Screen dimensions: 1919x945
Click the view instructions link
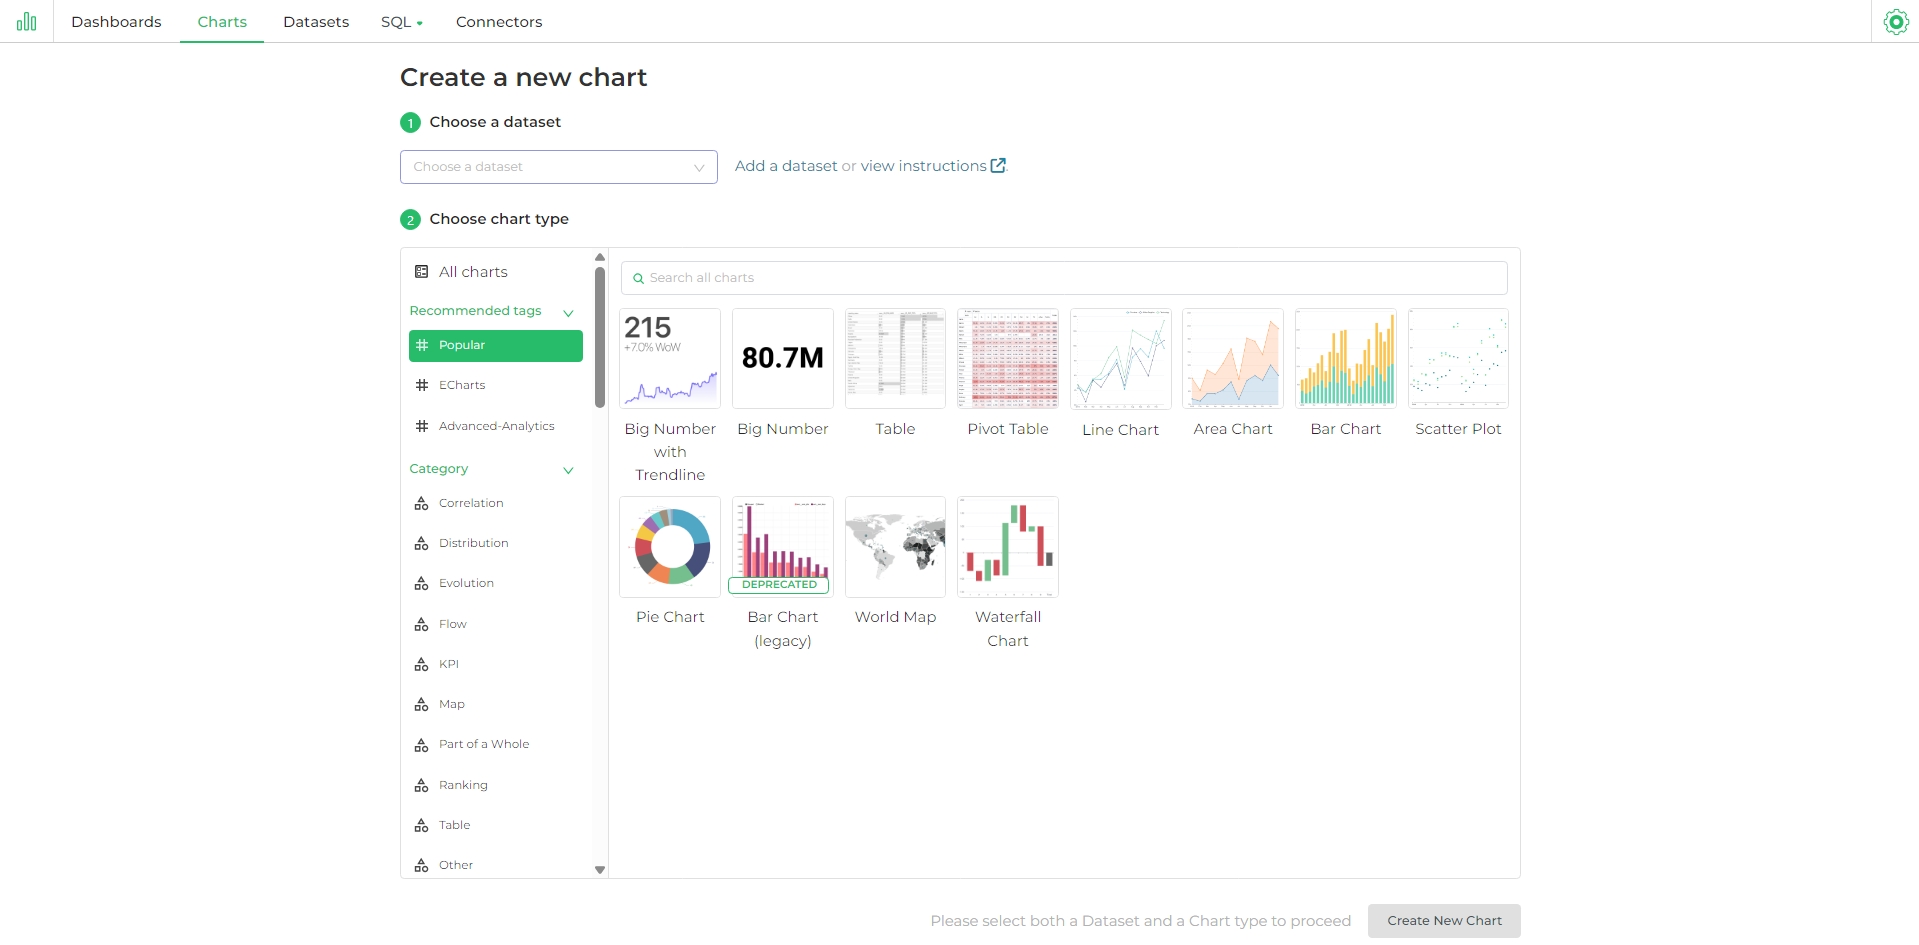(x=923, y=166)
